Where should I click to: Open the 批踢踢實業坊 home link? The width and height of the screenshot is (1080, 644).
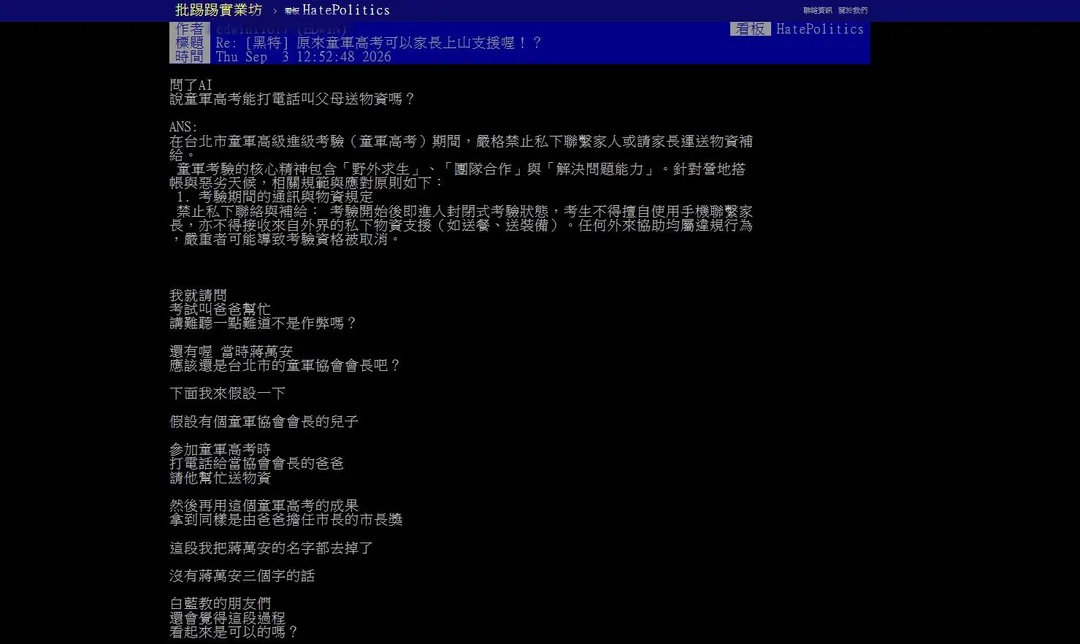(x=218, y=10)
